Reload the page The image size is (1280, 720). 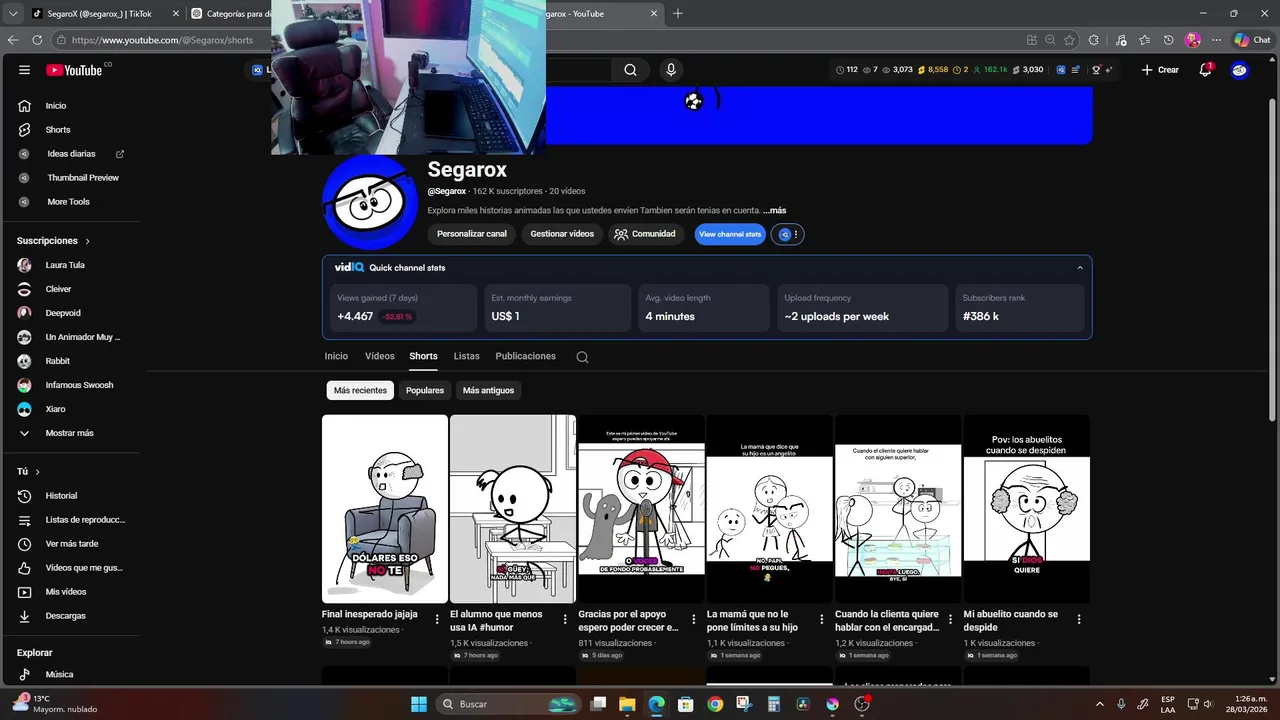[37, 40]
